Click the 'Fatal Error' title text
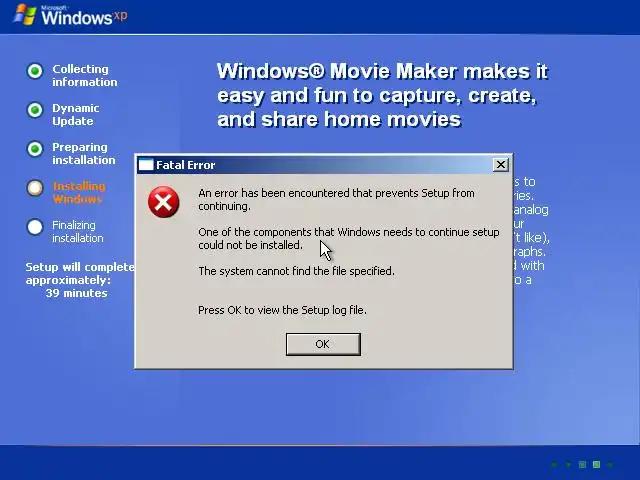This screenshot has height=480, width=640. (185, 165)
